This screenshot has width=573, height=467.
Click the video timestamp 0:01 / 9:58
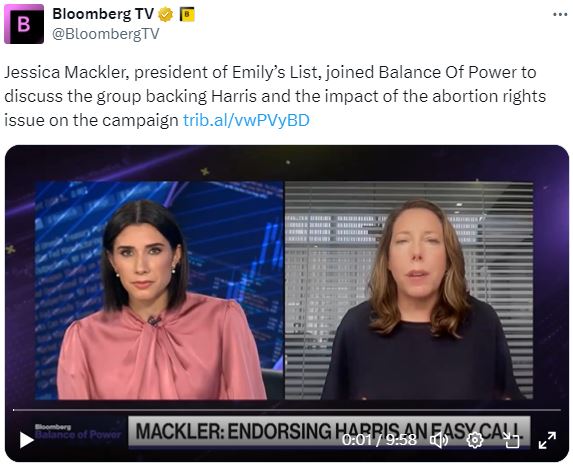point(379,440)
